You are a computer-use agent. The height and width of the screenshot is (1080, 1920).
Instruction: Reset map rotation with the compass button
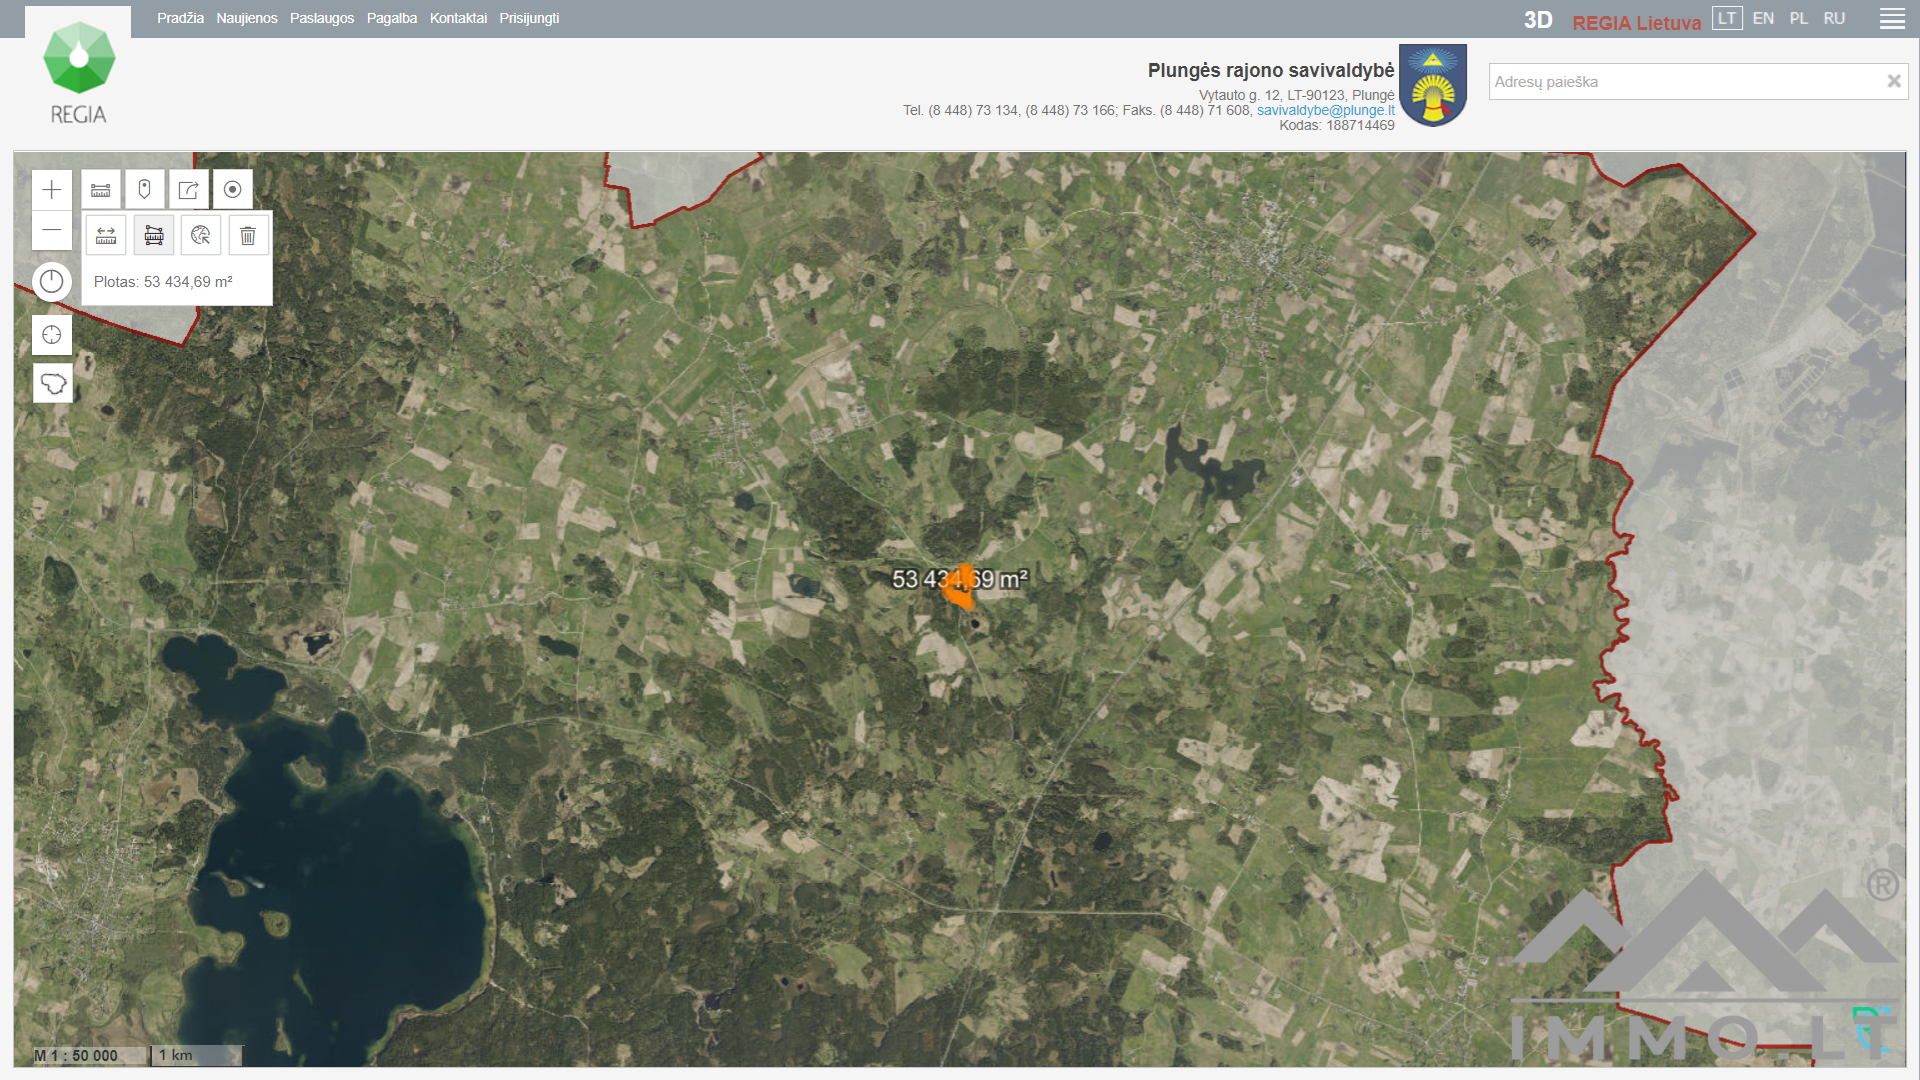tap(52, 282)
